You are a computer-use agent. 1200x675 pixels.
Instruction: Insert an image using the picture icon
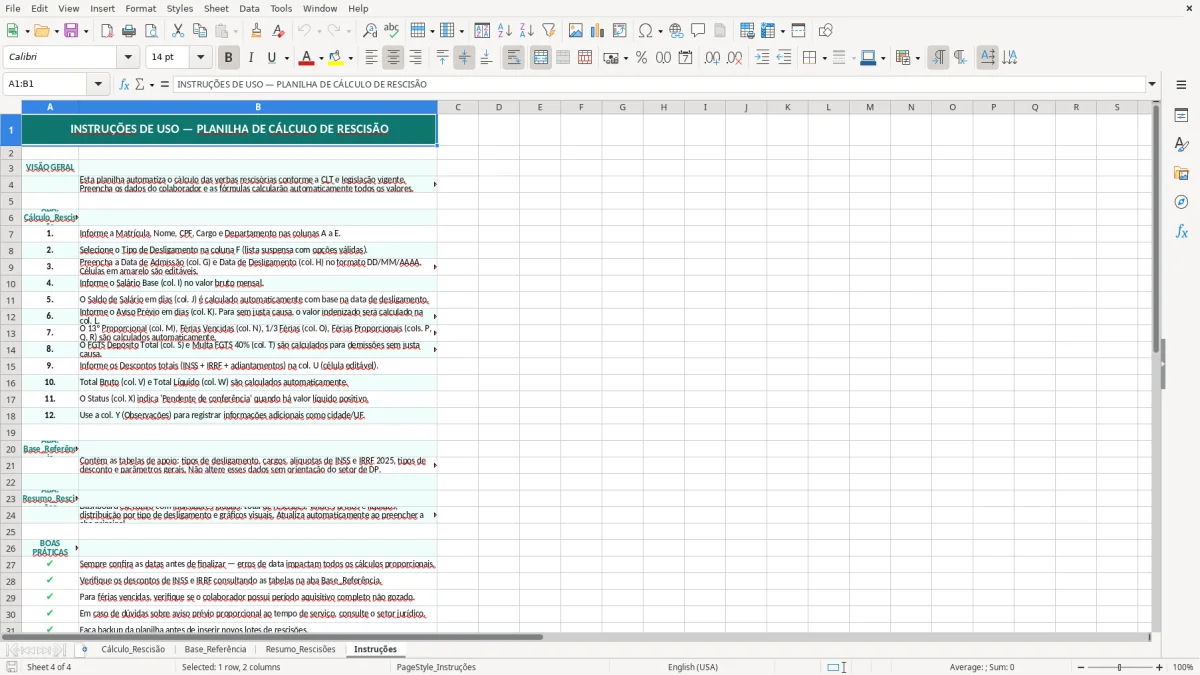point(576,31)
